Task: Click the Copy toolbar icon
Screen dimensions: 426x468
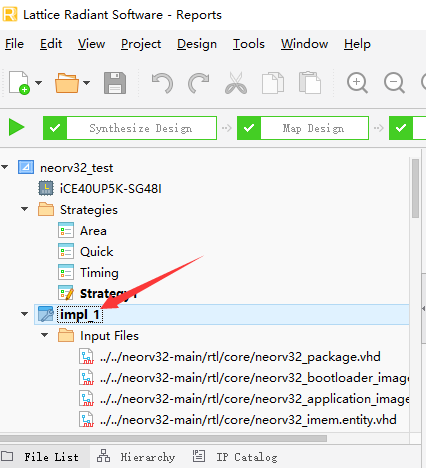Action: click(273, 83)
